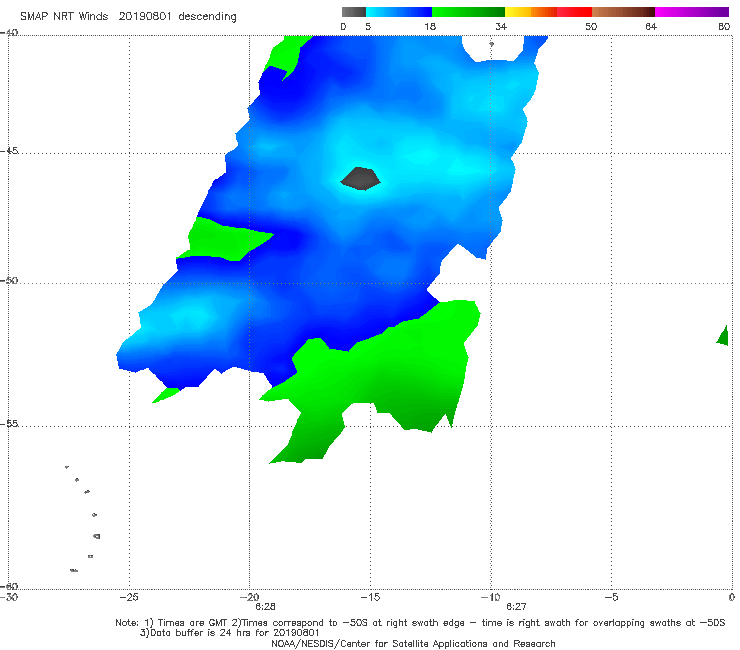Click the latitude axis label '-55'
Image resolution: width=740 pixels, height=650 pixels.
coord(9,424)
